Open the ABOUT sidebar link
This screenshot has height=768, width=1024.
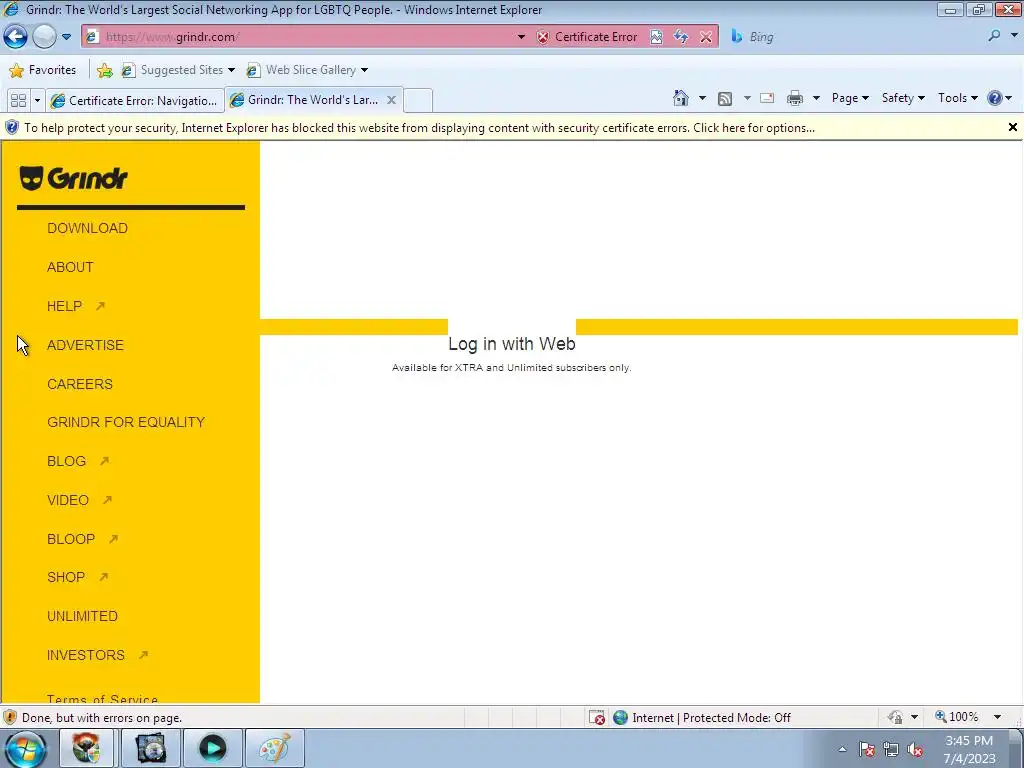[70, 267]
